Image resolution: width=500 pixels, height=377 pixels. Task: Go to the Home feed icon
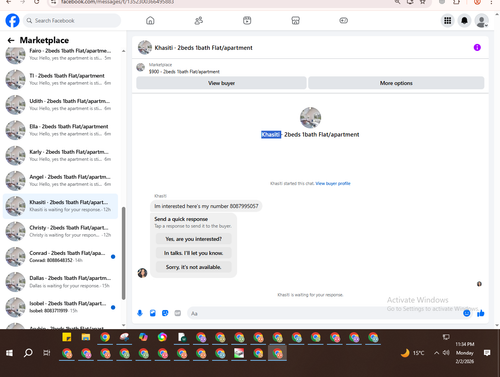coord(150,21)
